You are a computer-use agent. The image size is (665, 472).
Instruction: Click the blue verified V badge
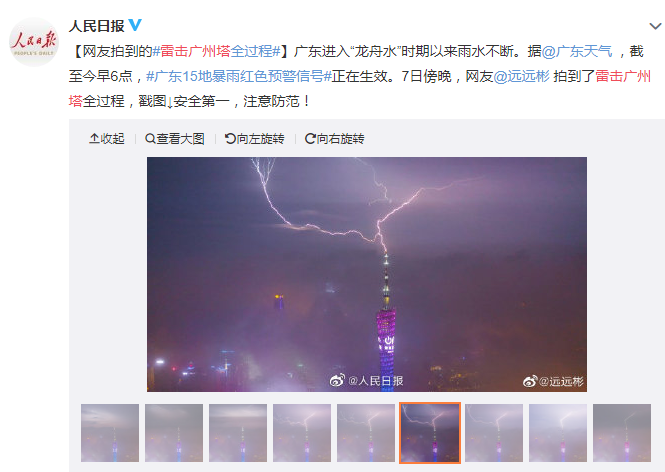click(x=135, y=25)
